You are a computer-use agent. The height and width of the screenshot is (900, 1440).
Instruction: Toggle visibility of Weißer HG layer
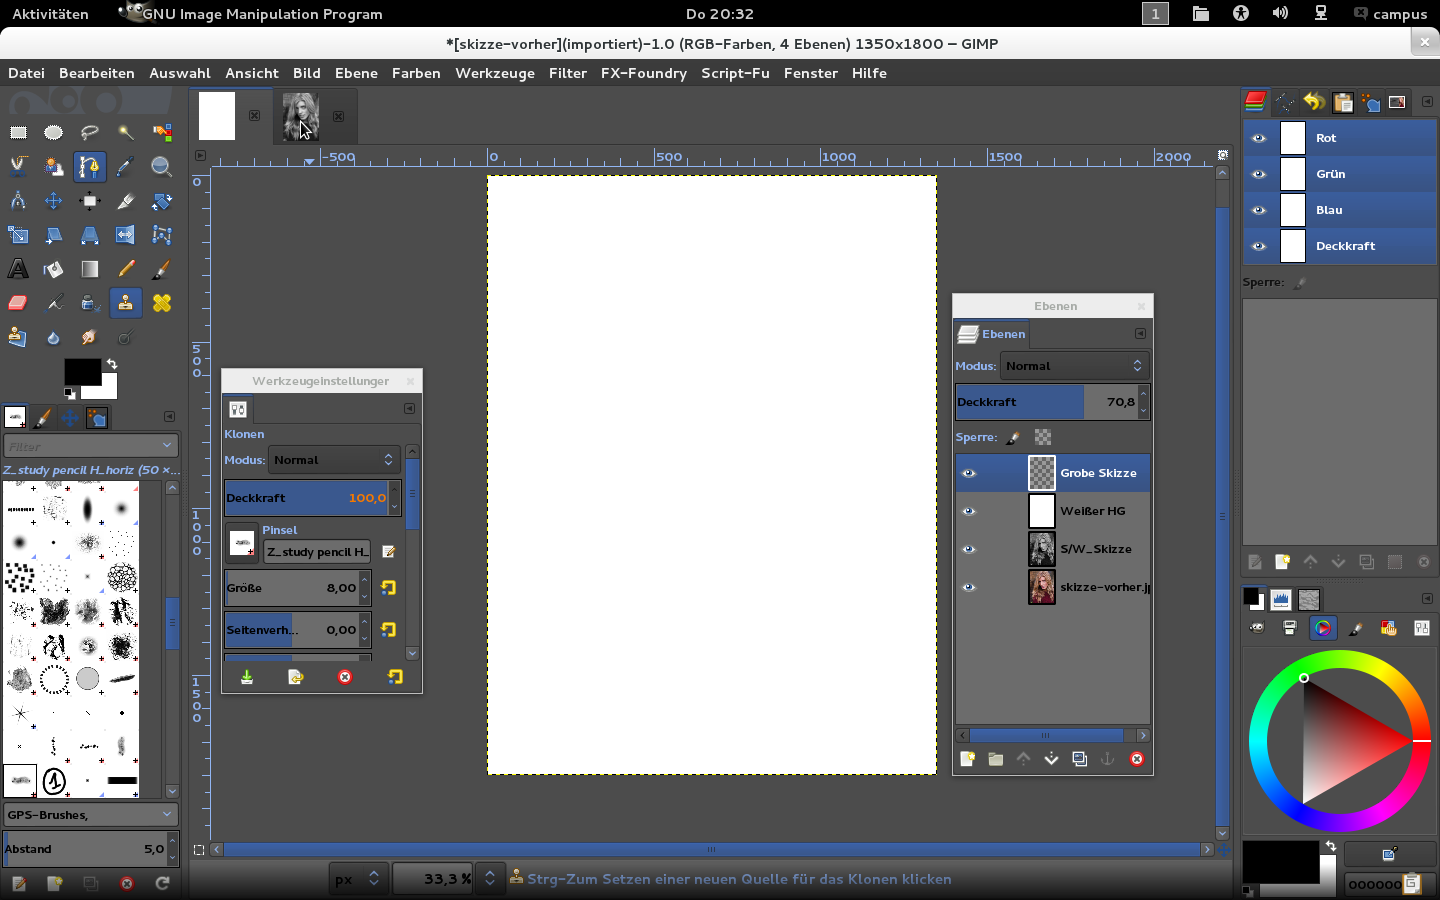point(968,511)
